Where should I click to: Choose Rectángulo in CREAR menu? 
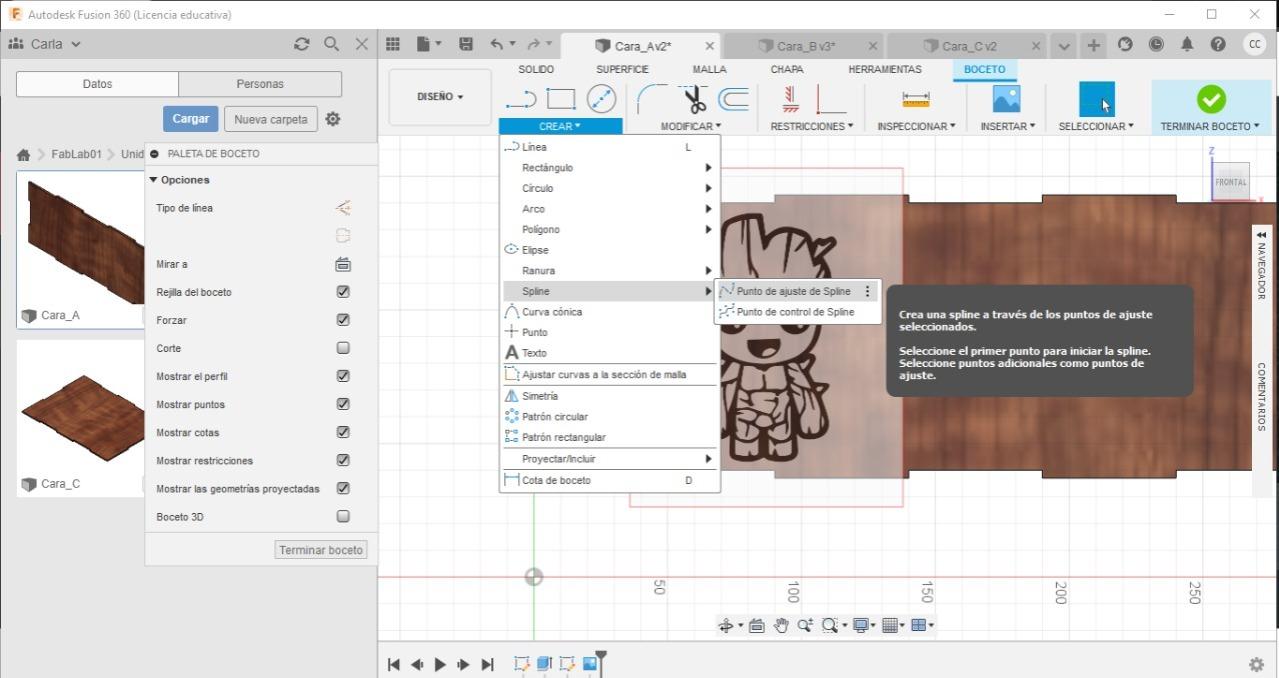coord(610,167)
